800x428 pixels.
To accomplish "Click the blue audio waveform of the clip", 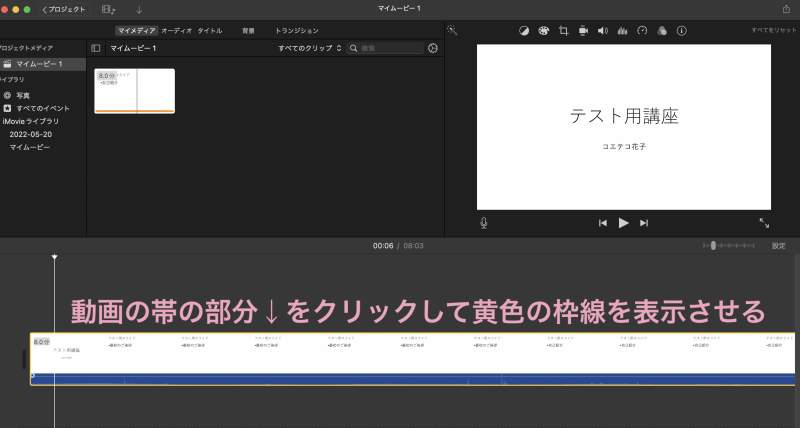I will tap(412, 379).
